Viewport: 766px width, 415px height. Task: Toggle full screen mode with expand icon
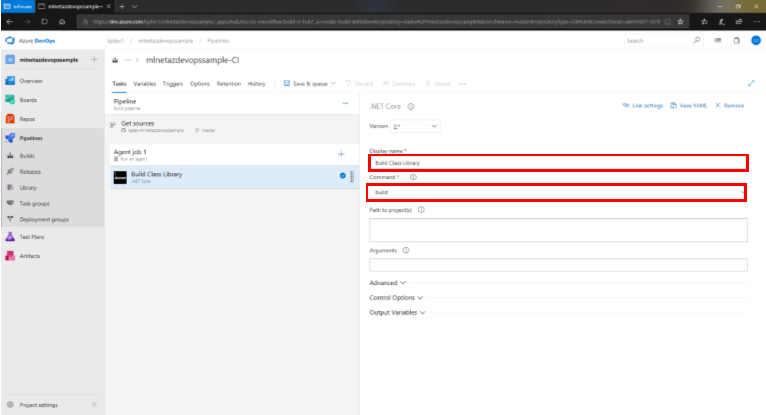coord(751,84)
